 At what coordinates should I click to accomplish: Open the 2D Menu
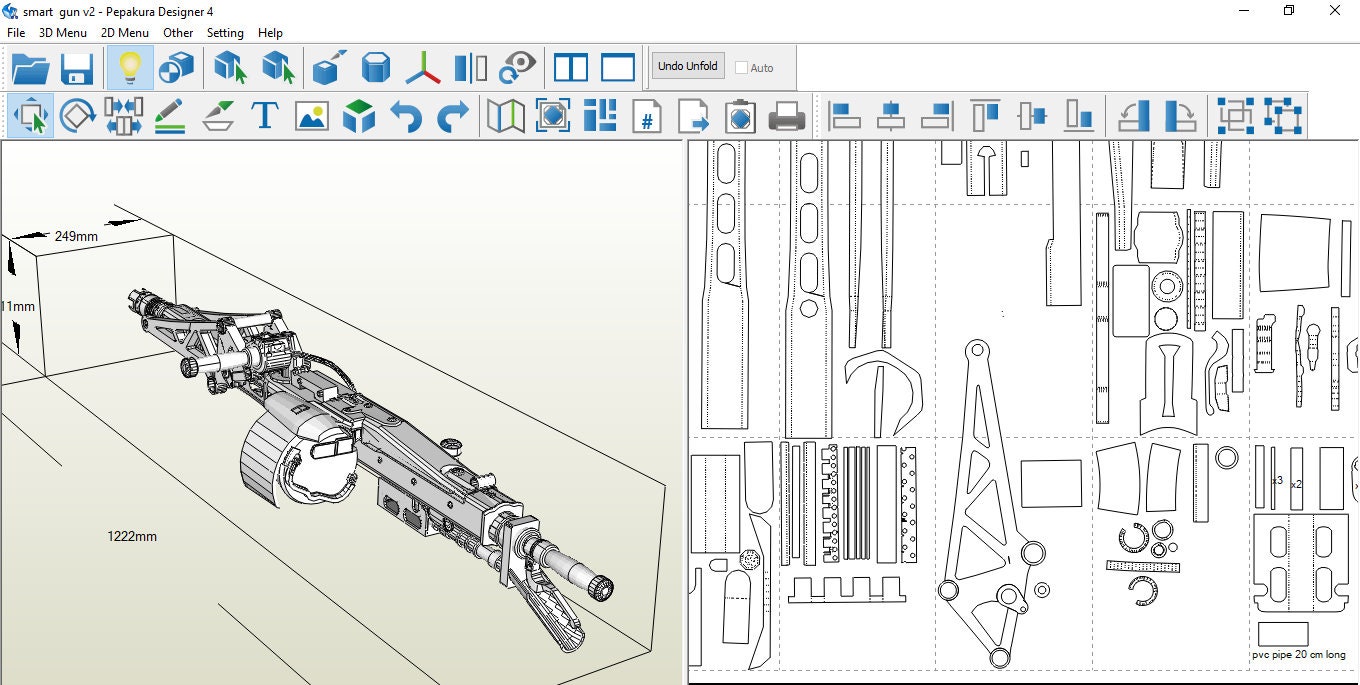(x=125, y=32)
